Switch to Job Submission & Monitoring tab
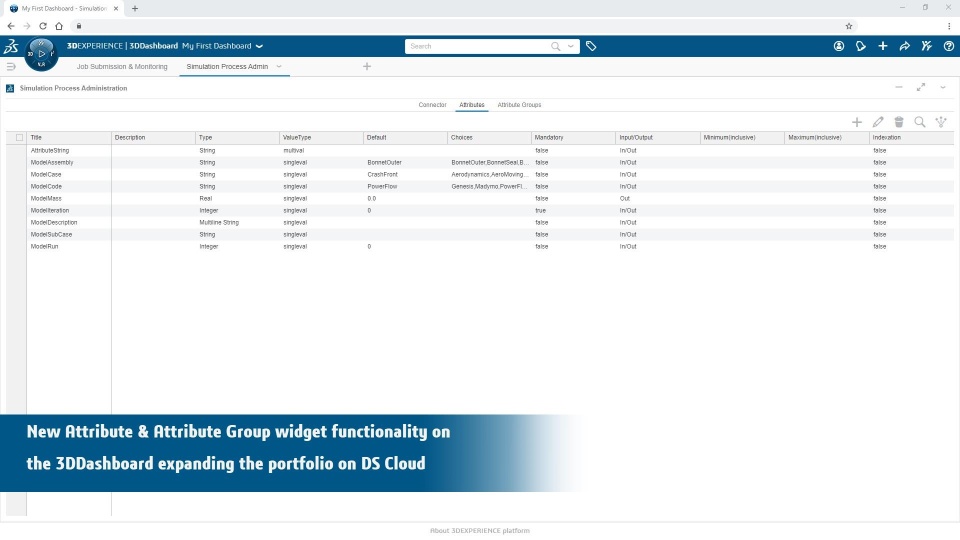 122,66
